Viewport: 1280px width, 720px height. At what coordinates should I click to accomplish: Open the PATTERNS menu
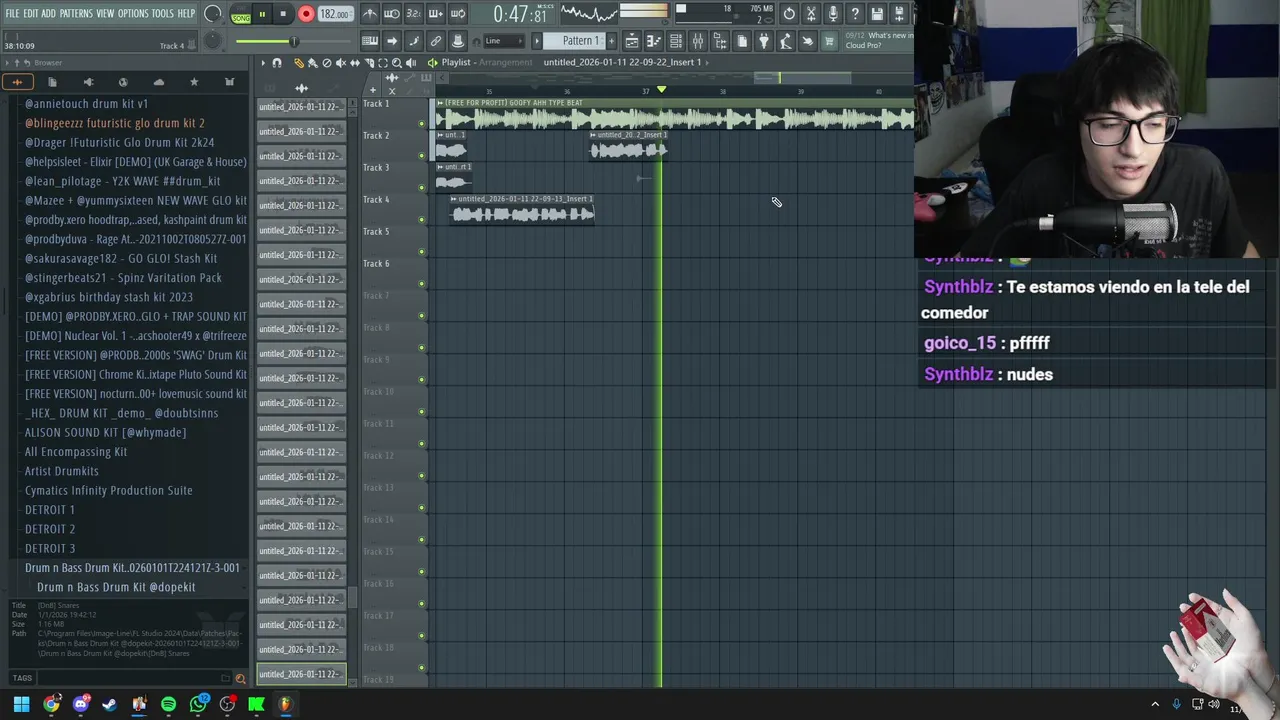point(76,14)
